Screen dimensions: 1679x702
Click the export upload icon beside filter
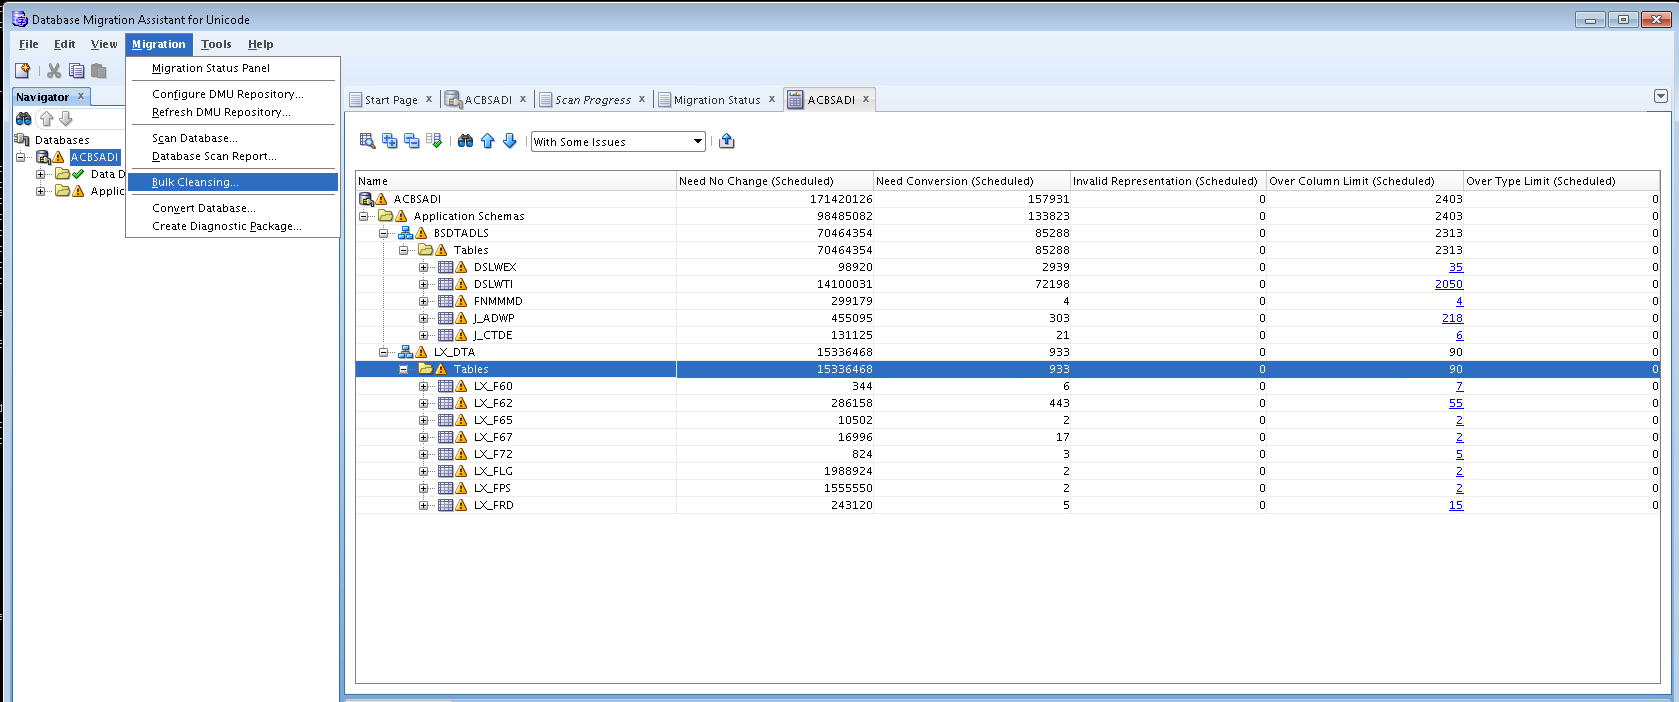pyautogui.click(x=727, y=141)
